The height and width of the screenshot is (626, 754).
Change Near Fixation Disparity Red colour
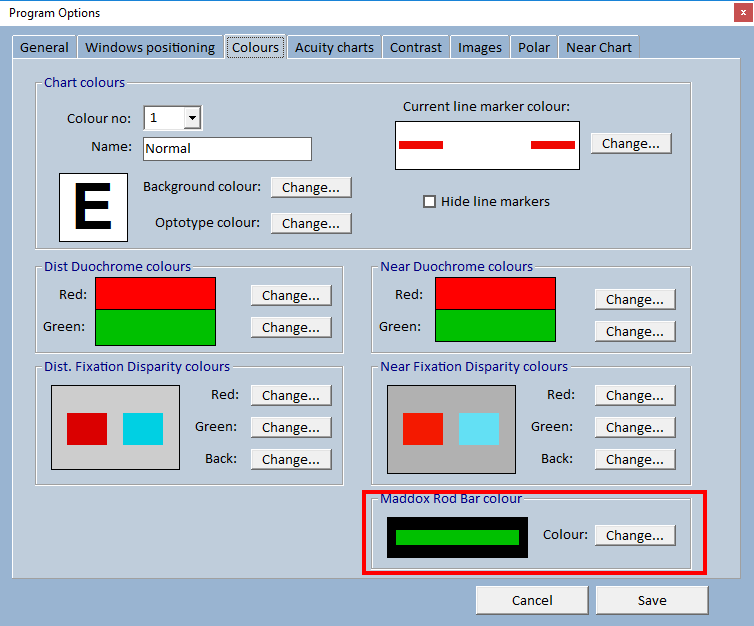635,395
